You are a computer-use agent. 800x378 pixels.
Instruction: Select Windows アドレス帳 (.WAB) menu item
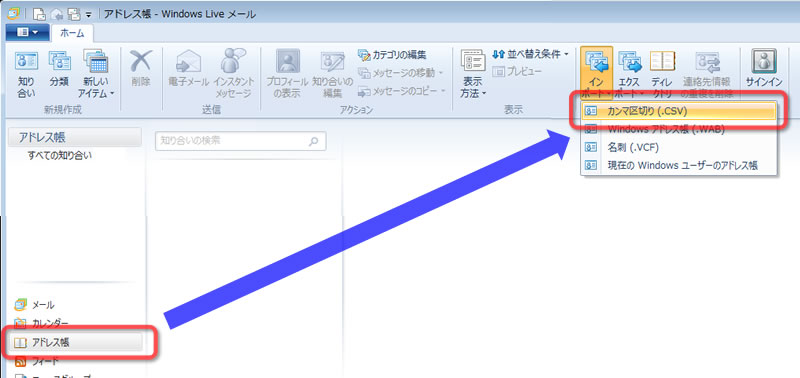(679, 129)
